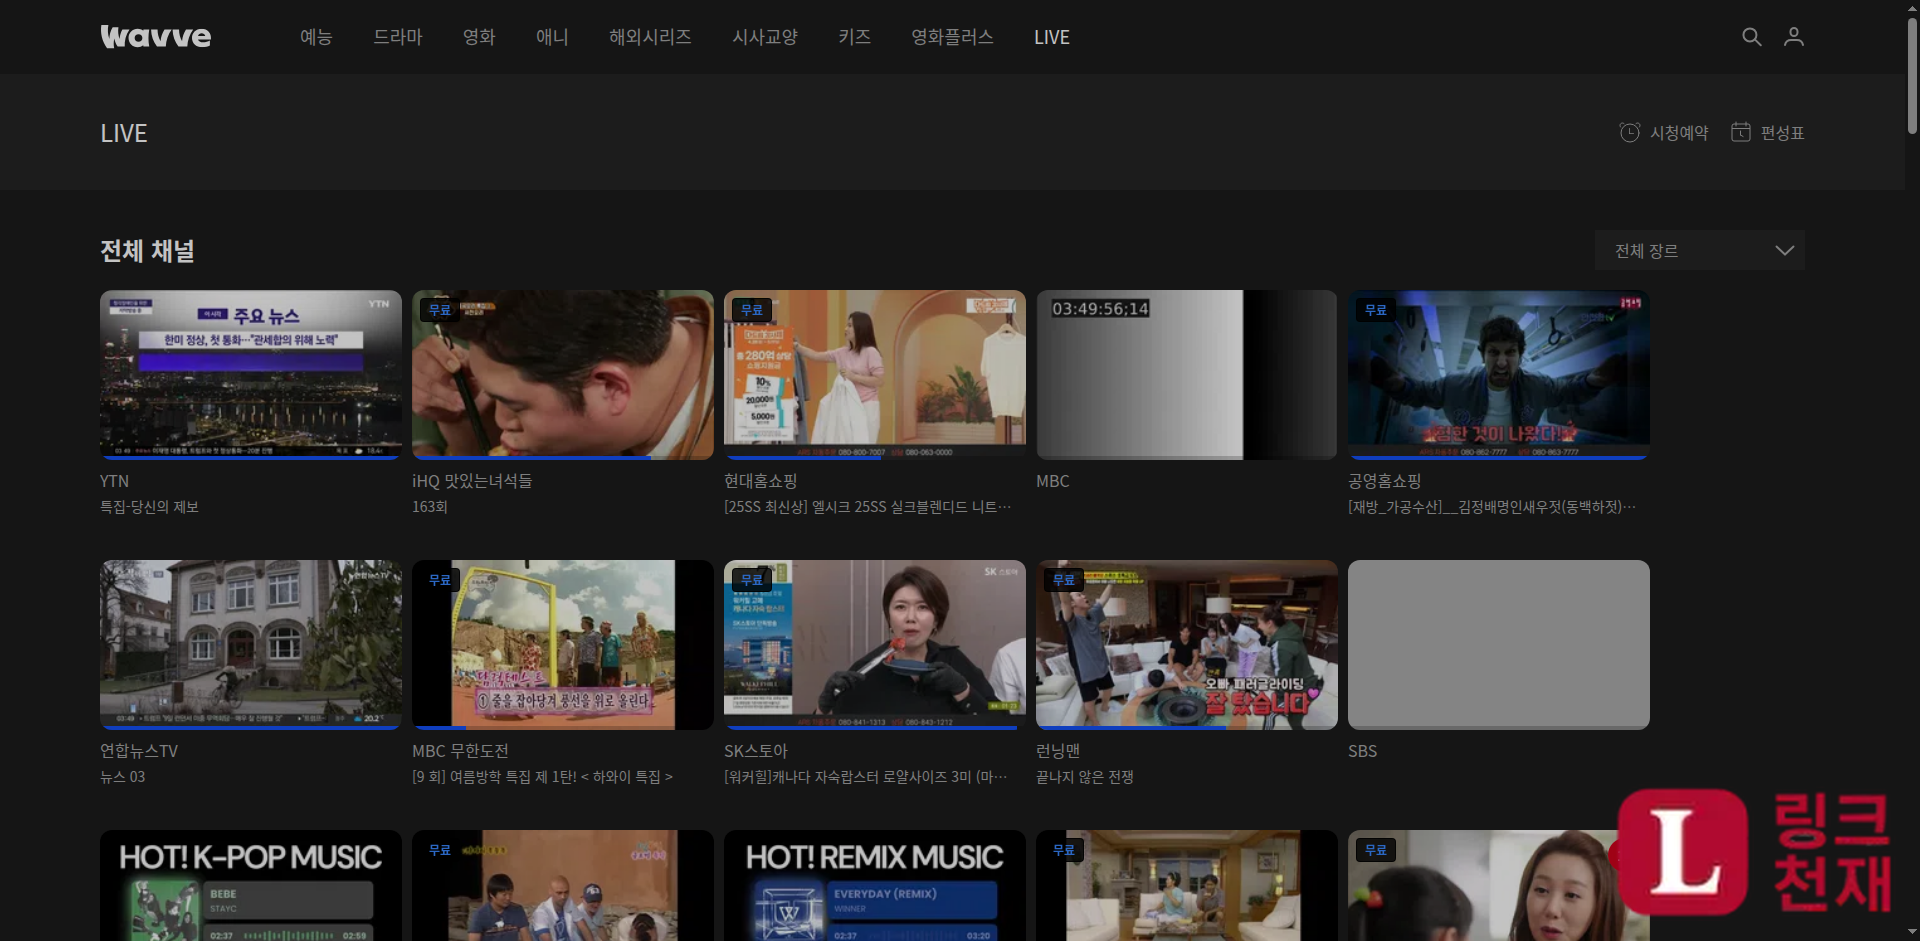
Task: Open the HOT! REMIX MUSIC thumbnail
Action: [x=875, y=885]
